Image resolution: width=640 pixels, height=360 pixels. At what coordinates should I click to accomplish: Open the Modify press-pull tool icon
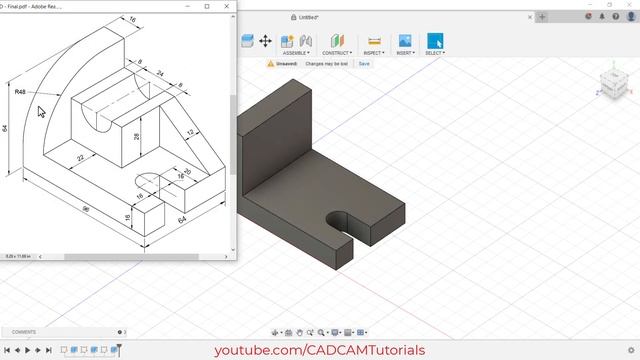(x=247, y=41)
